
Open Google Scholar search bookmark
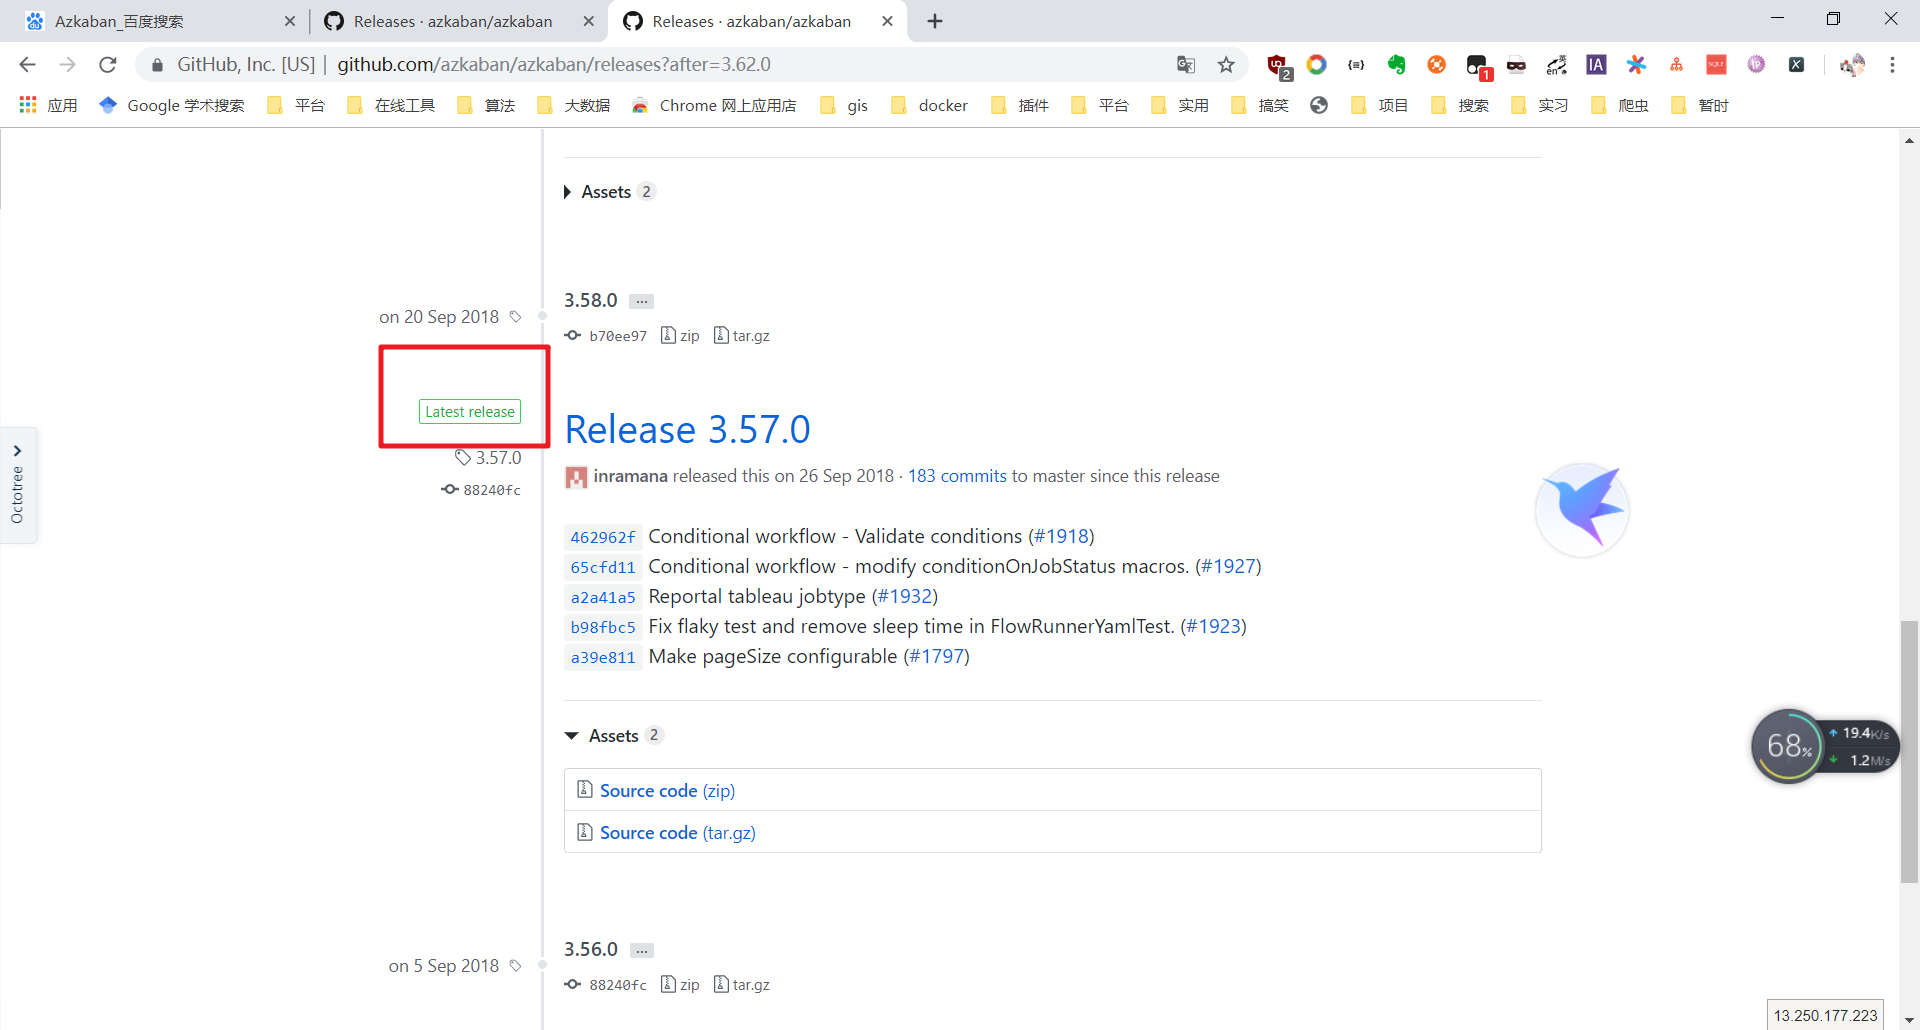(x=172, y=105)
